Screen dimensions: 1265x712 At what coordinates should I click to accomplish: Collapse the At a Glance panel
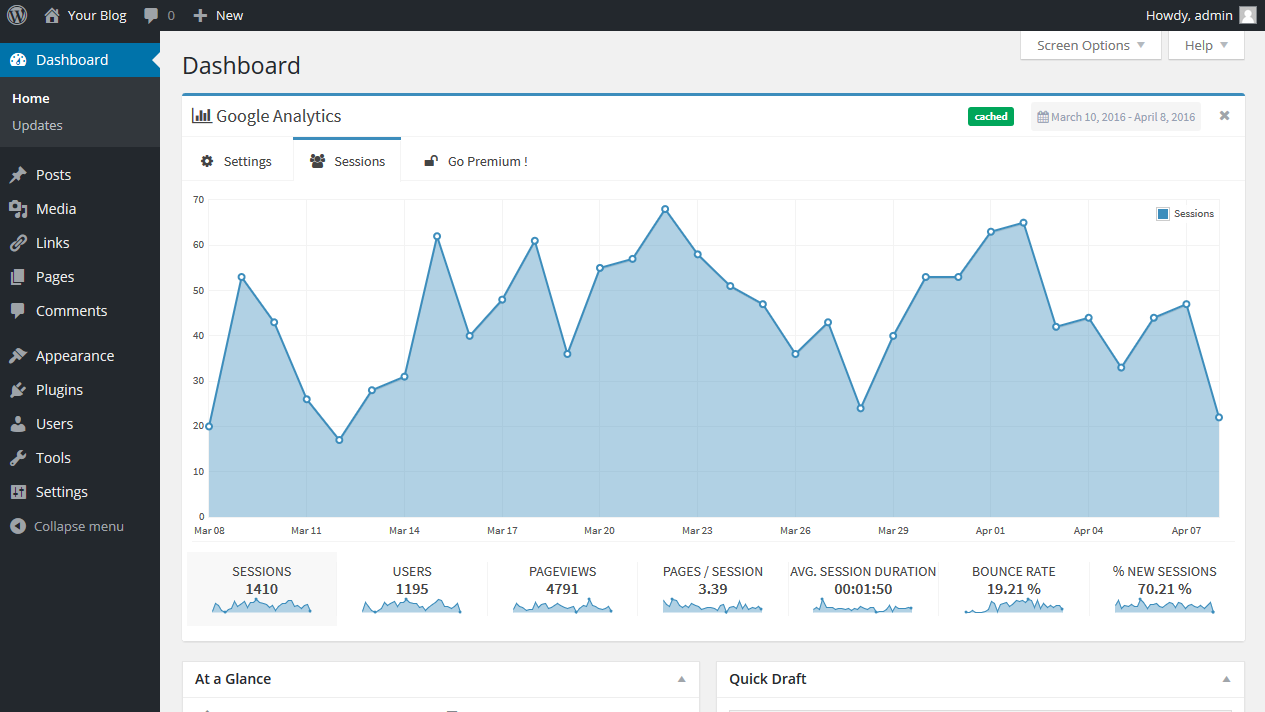coord(682,679)
